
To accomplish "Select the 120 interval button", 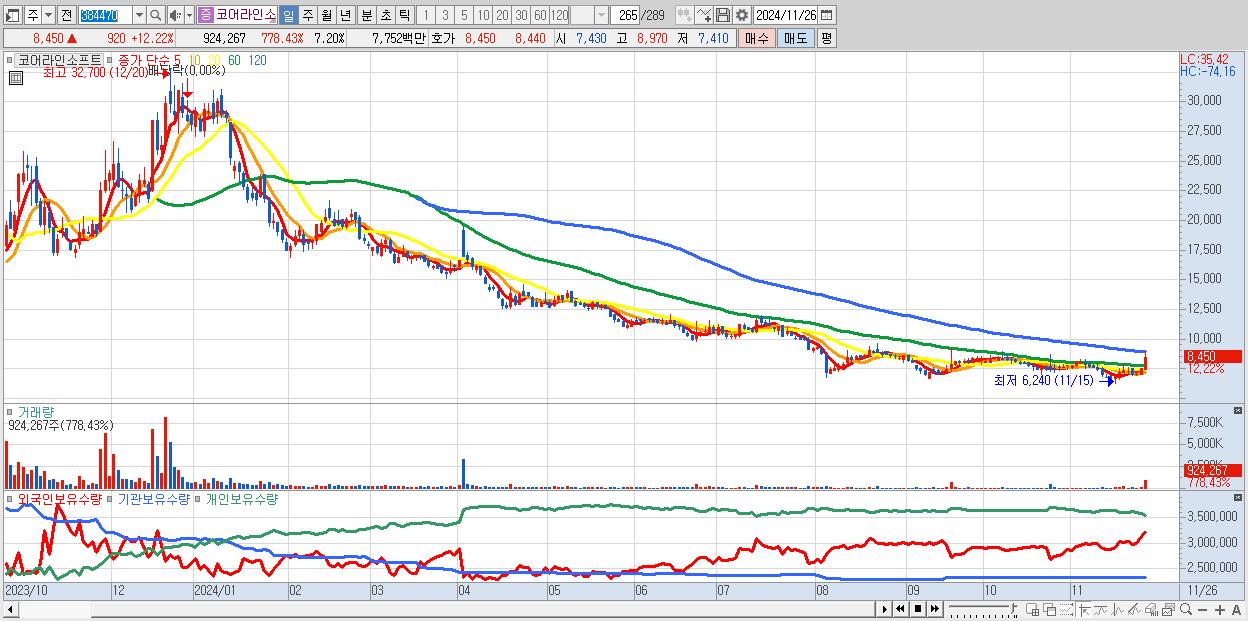I will (x=559, y=15).
